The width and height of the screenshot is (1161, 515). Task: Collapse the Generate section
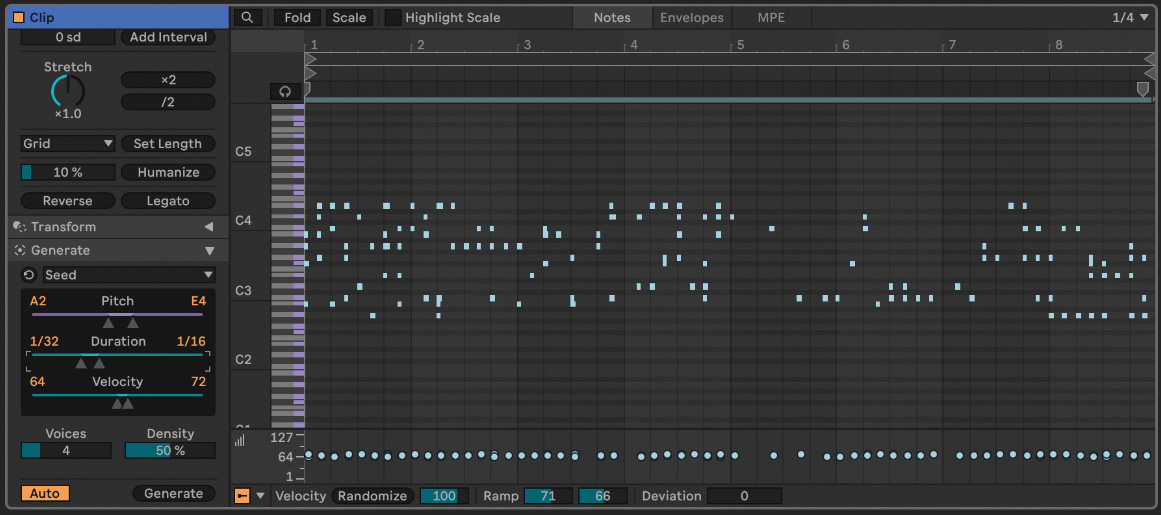[209, 250]
